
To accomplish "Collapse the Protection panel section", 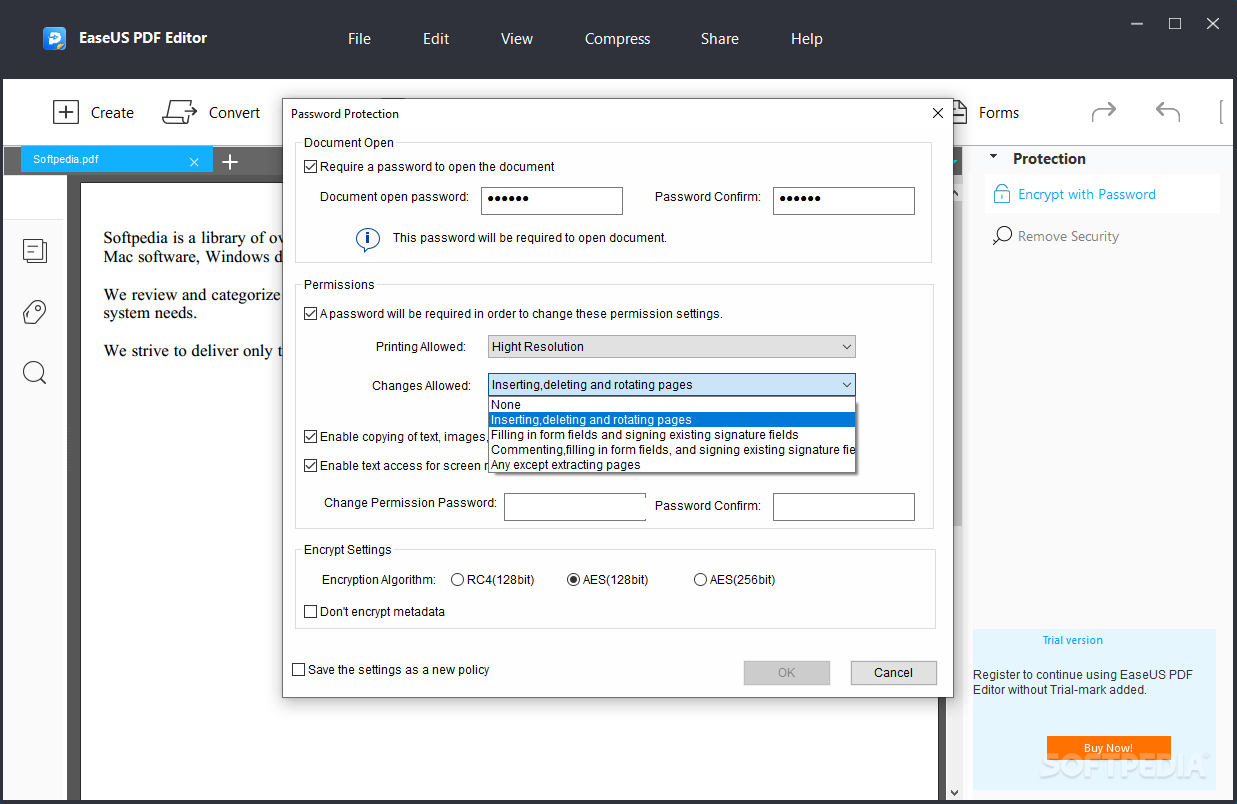I will tap(994, 158).
